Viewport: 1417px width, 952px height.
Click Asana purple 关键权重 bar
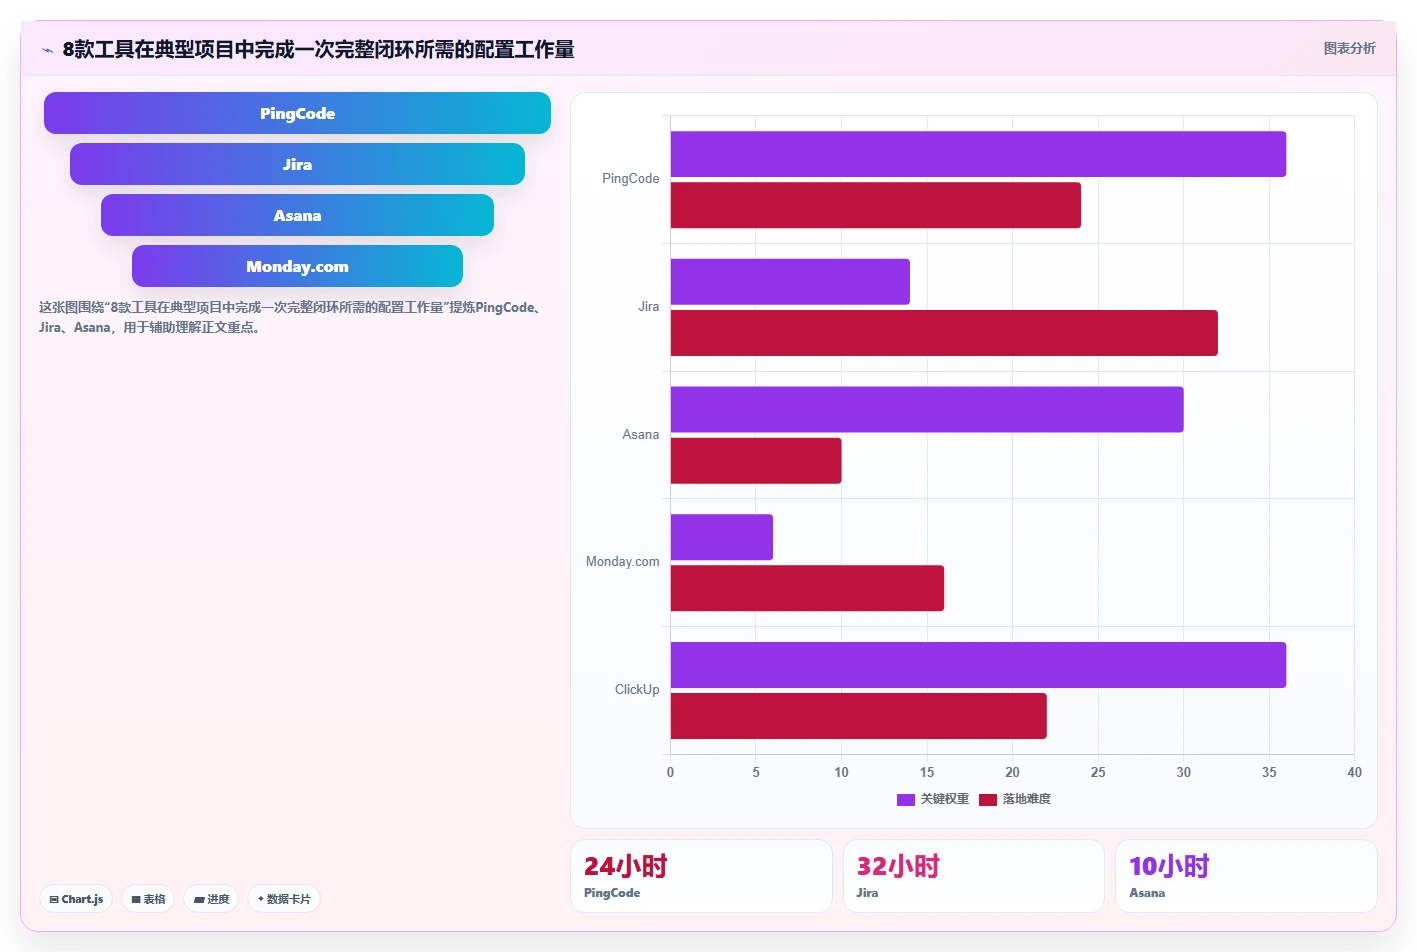(927, 409)
